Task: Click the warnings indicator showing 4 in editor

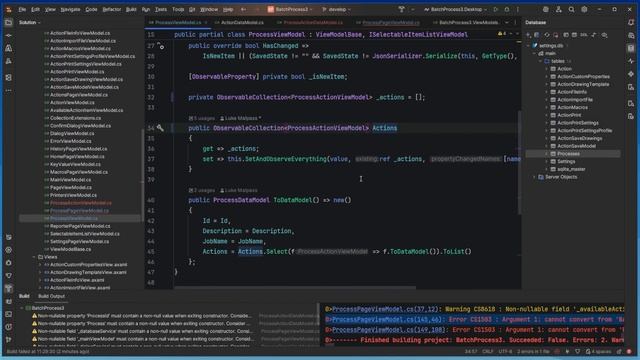Action: click(x=502, y=34)
